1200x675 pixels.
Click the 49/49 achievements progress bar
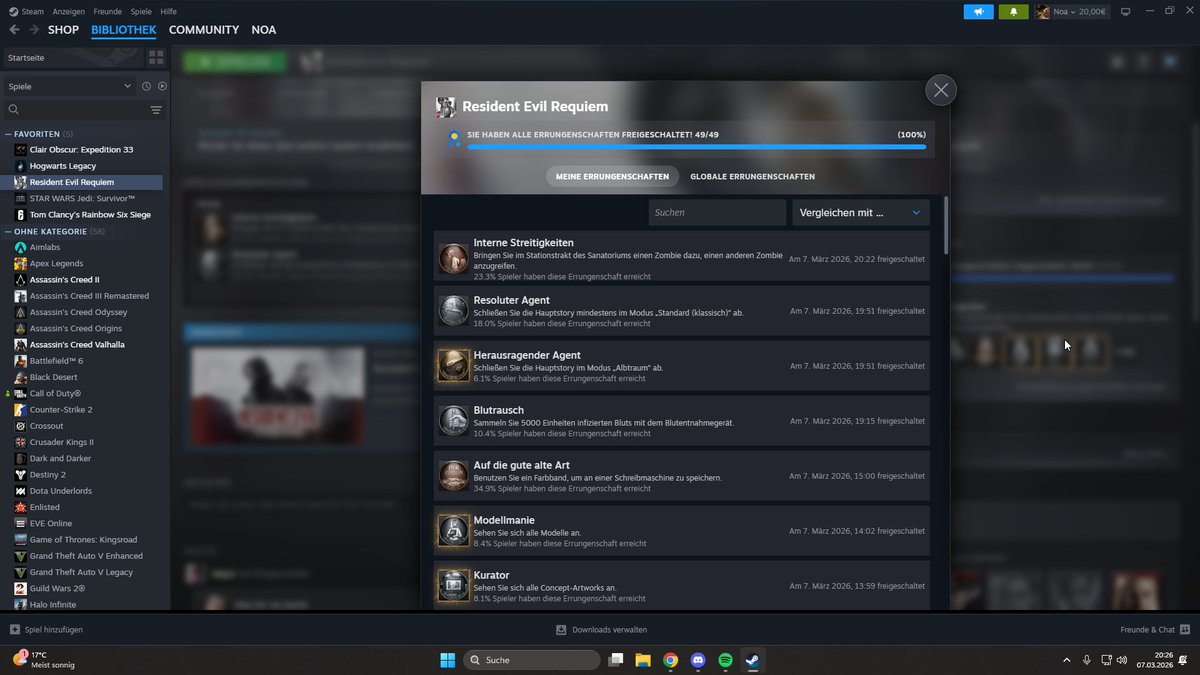(x=697, y=147)
